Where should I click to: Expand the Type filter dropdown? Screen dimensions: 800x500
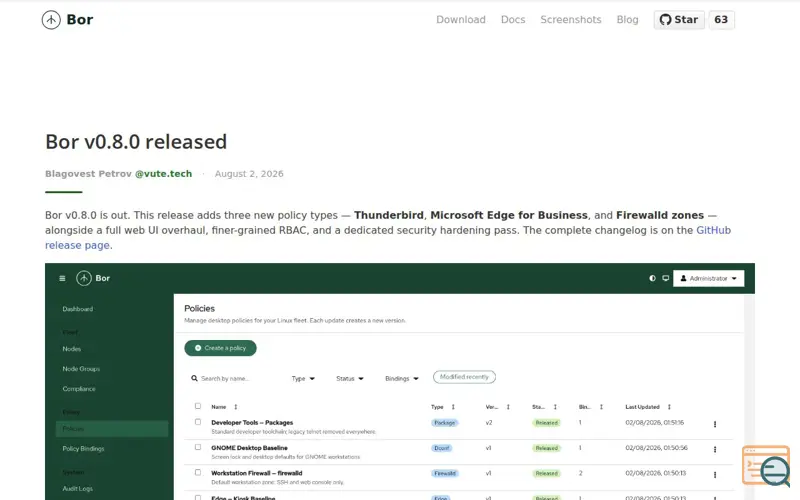tap(303, 379)
